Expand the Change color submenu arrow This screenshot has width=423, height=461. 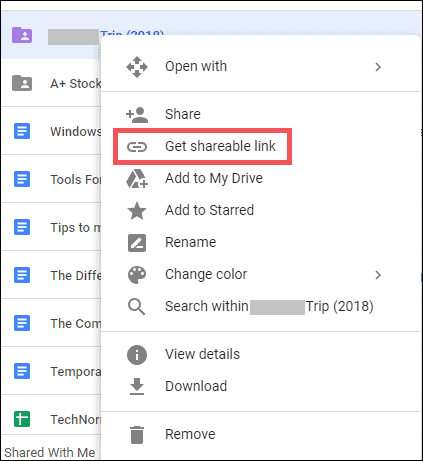(378, 275)
